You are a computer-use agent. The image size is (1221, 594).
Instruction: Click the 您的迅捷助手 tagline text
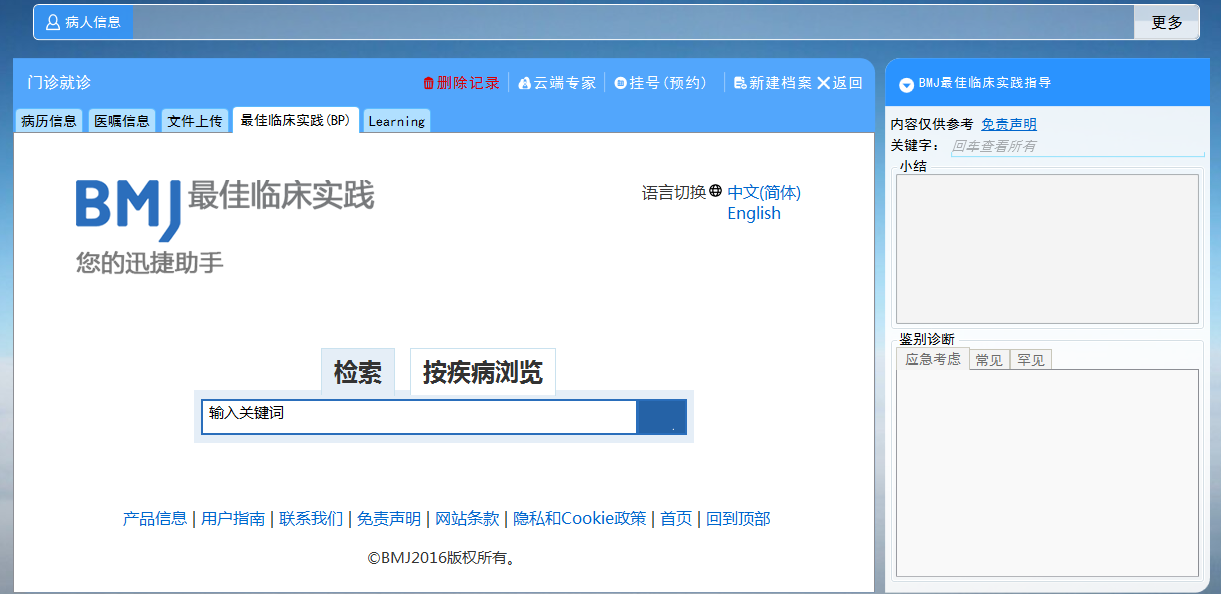[150, 263]
